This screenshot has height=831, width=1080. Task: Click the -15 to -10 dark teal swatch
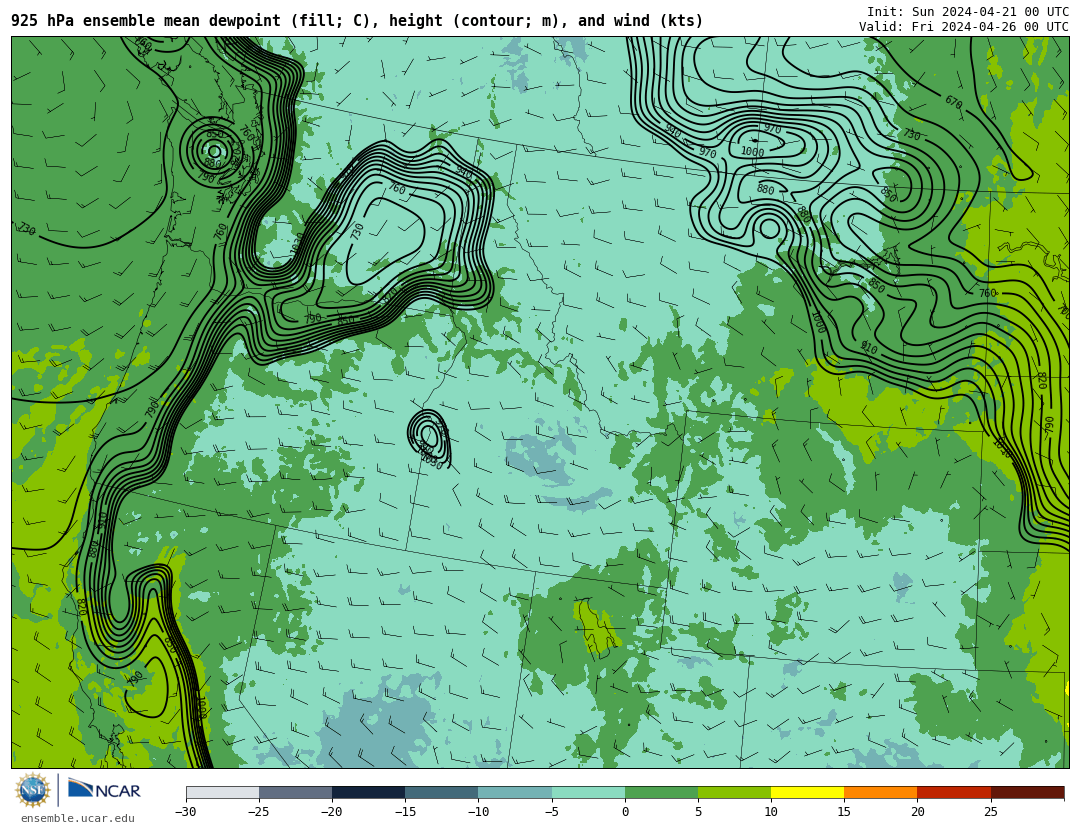tap(442, 793)
